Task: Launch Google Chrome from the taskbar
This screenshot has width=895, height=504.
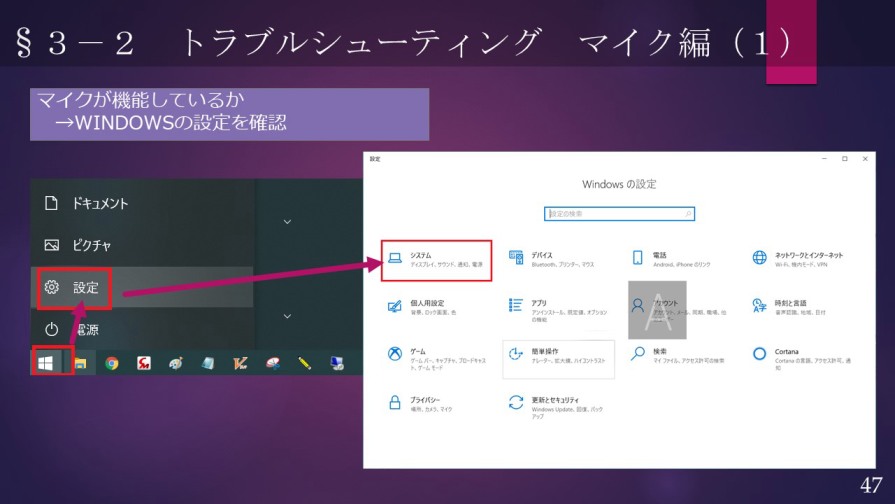Action: pyautogui.click(x=112, y=363)
